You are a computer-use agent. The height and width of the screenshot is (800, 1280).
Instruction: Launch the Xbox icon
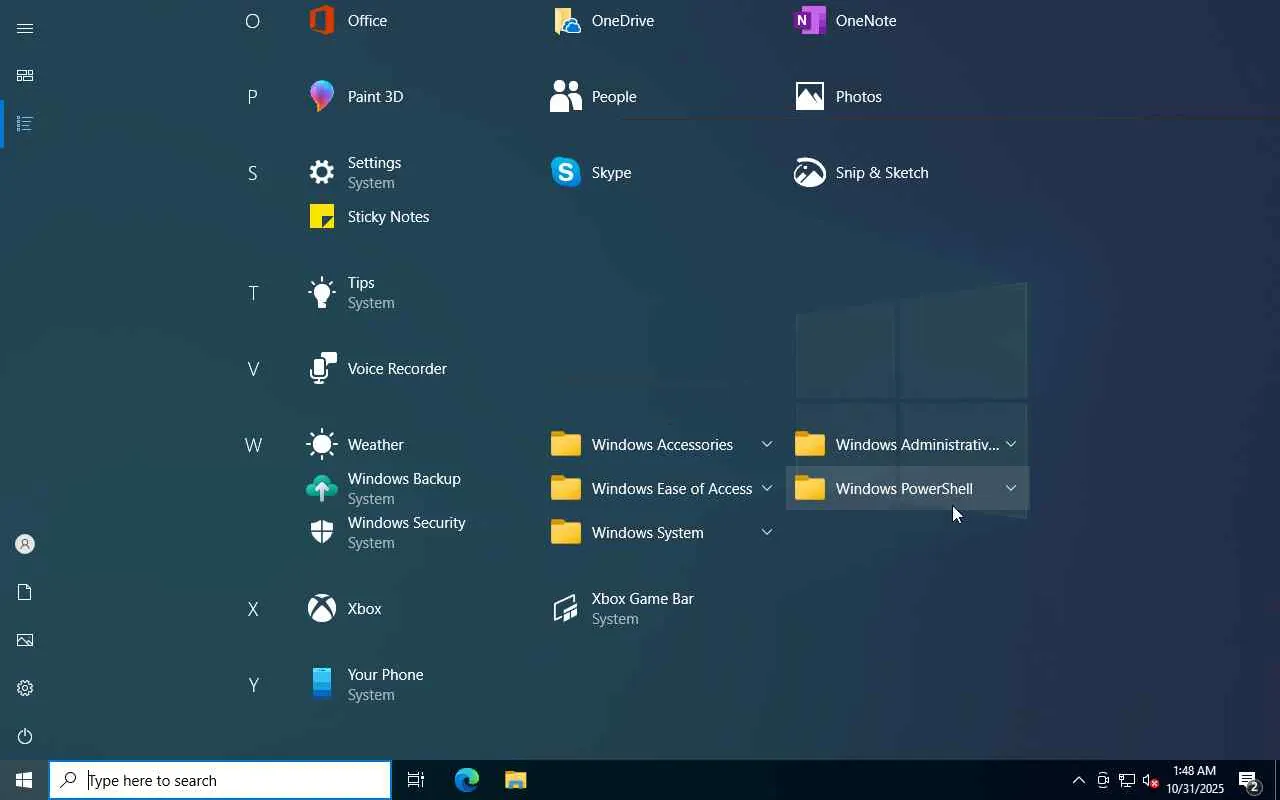click(x=322, y=608)
